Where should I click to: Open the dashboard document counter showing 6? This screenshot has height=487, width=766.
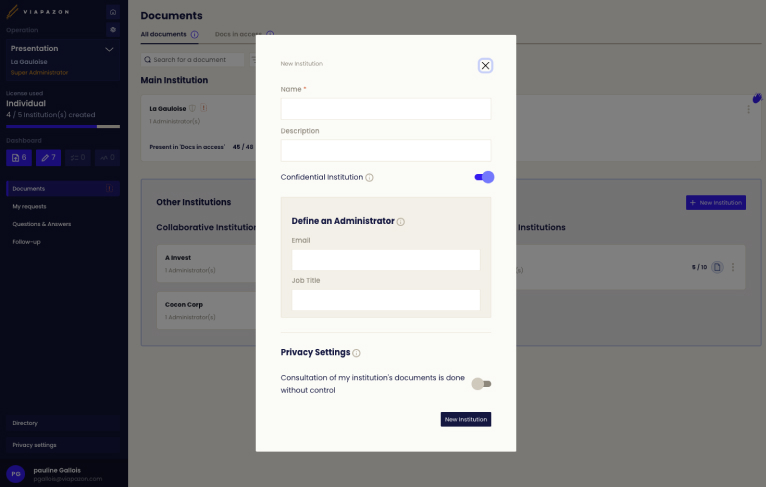click(x=19, y=158)
